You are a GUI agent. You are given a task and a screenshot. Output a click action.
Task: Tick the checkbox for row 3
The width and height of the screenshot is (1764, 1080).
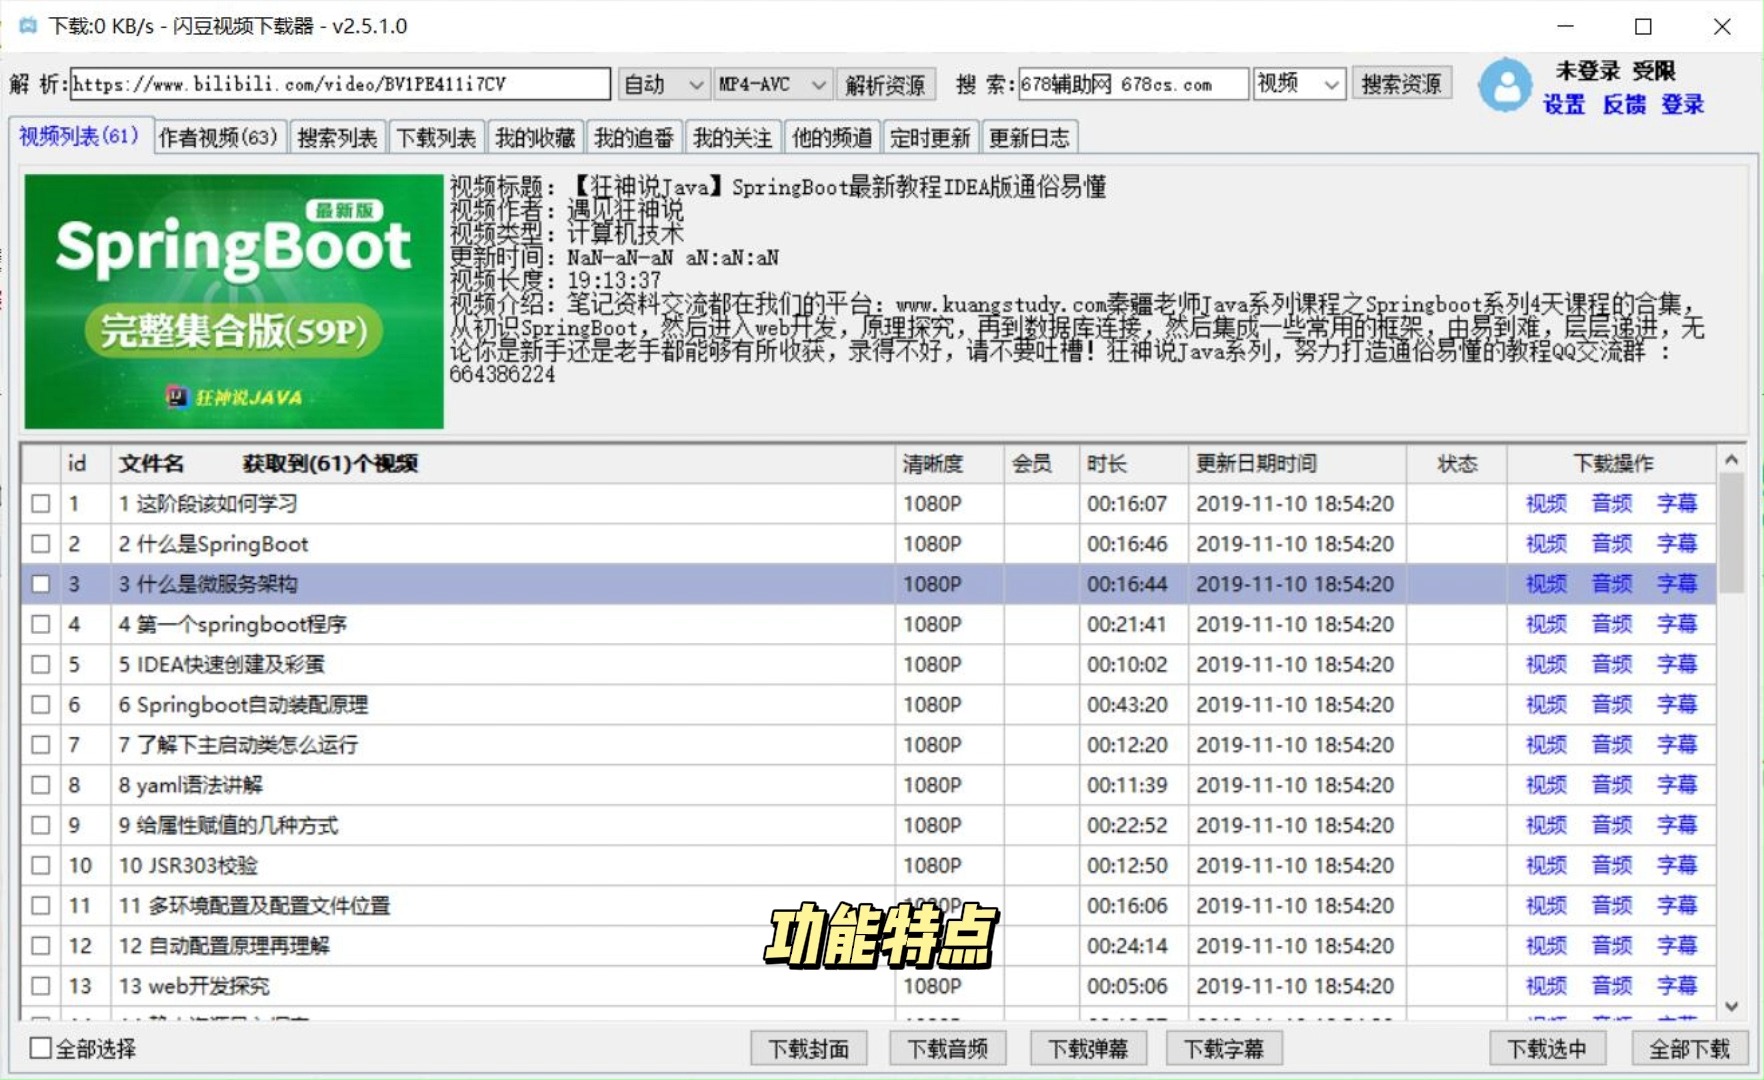41,584
